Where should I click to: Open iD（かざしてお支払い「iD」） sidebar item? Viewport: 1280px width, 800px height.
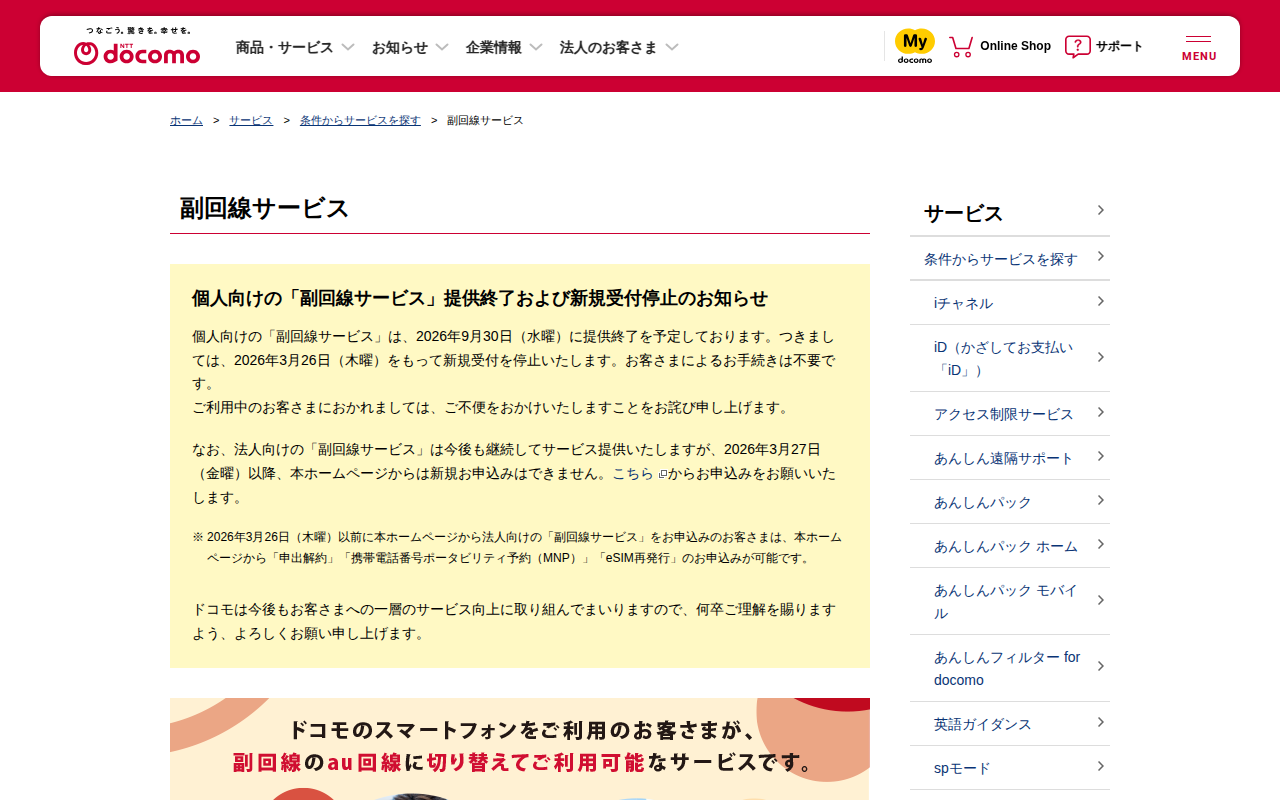(x=1010, y=358)
